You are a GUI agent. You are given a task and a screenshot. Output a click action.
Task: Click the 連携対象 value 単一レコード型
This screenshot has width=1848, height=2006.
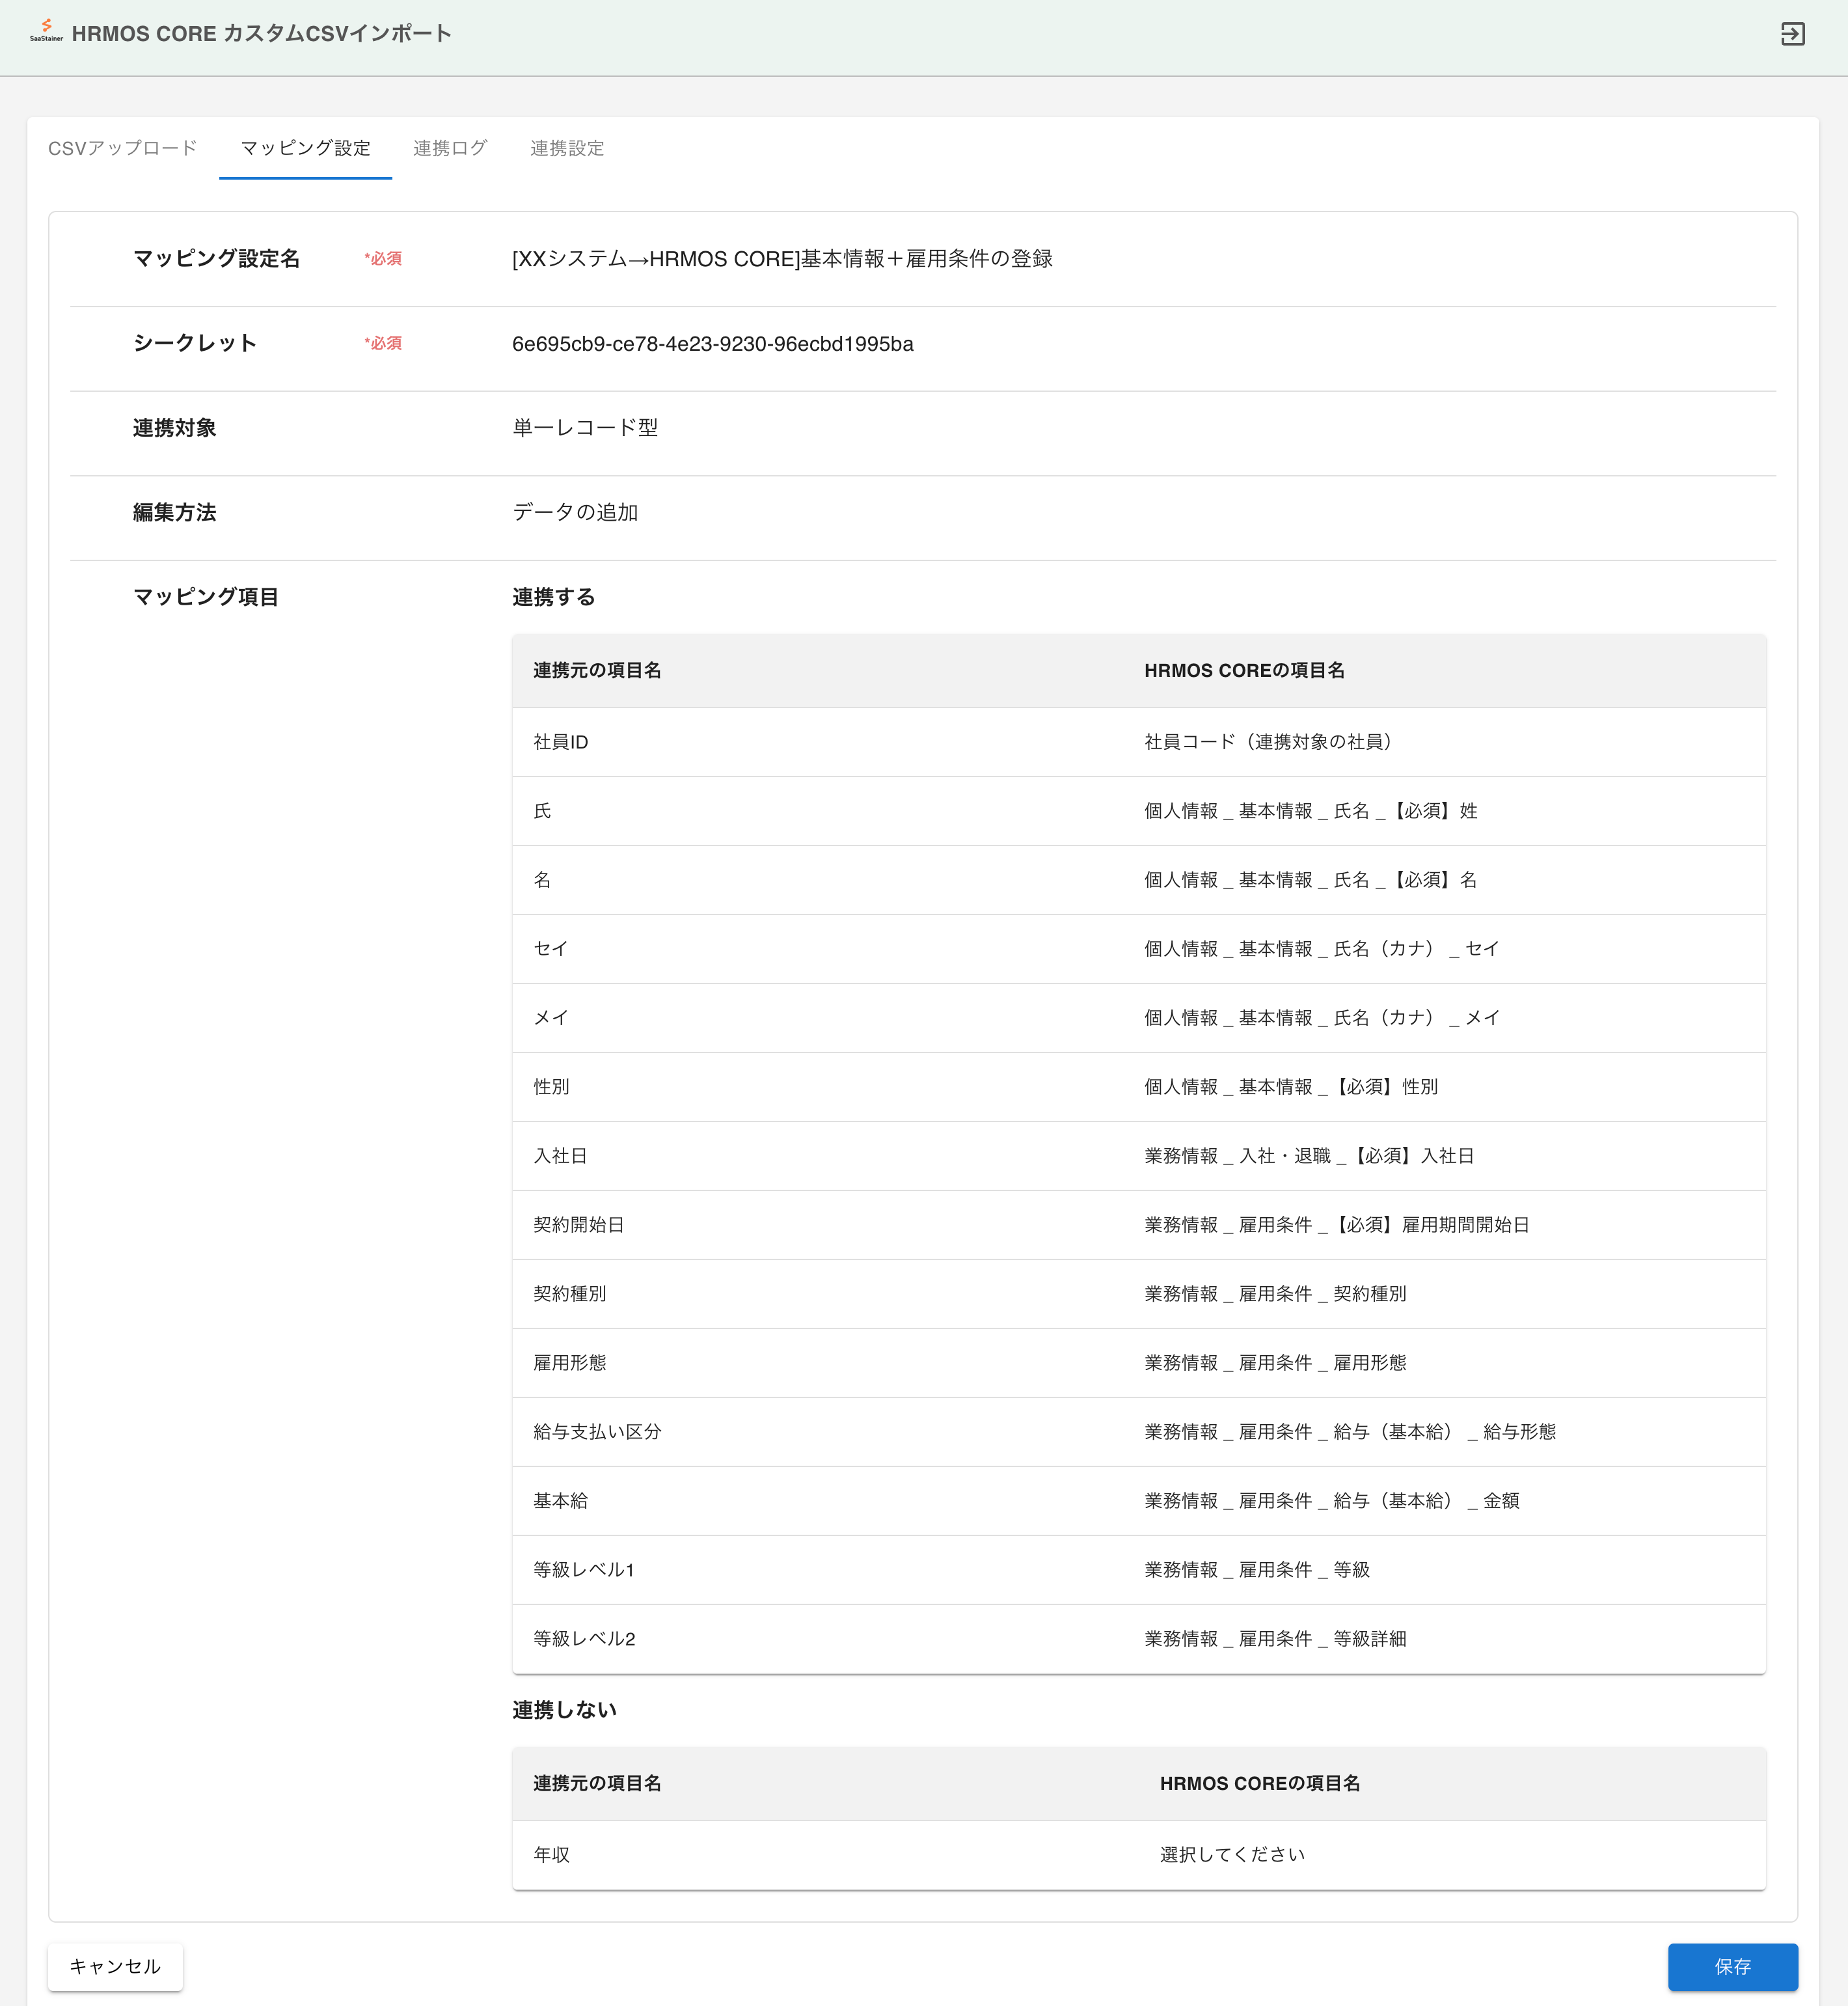click(x=585, y=427)
